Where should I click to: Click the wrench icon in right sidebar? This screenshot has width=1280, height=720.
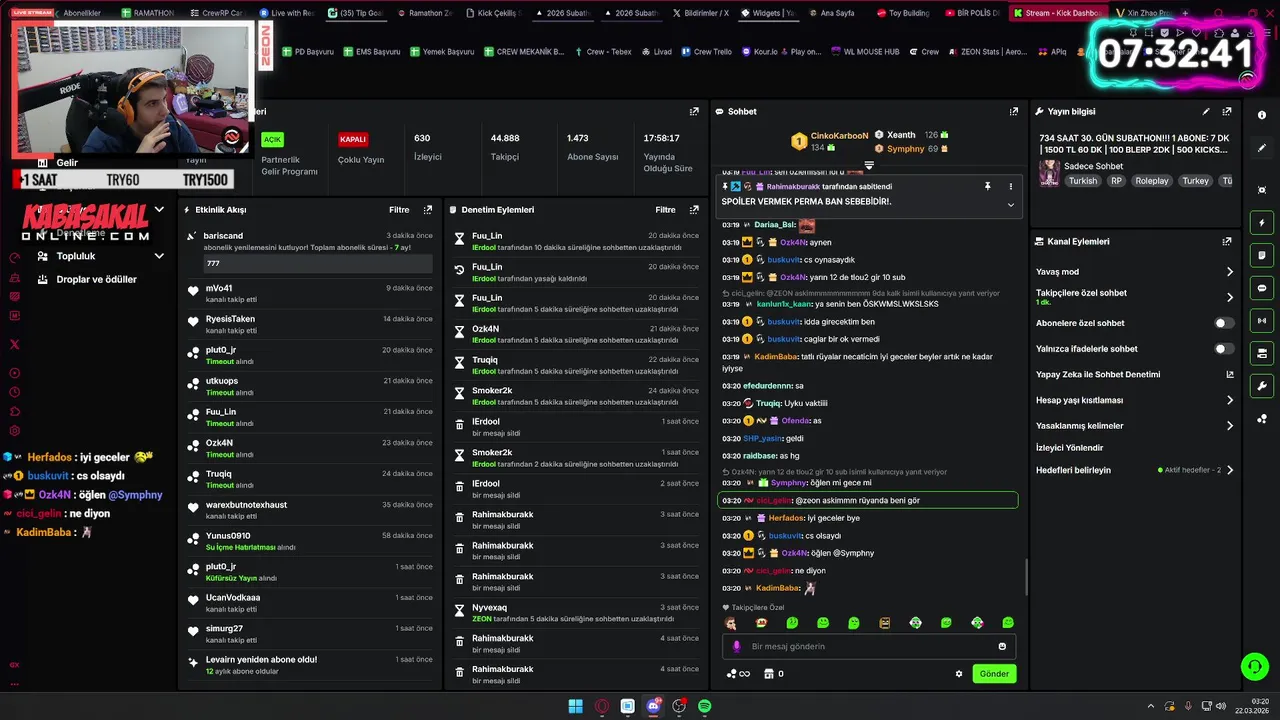(1262, 386)
